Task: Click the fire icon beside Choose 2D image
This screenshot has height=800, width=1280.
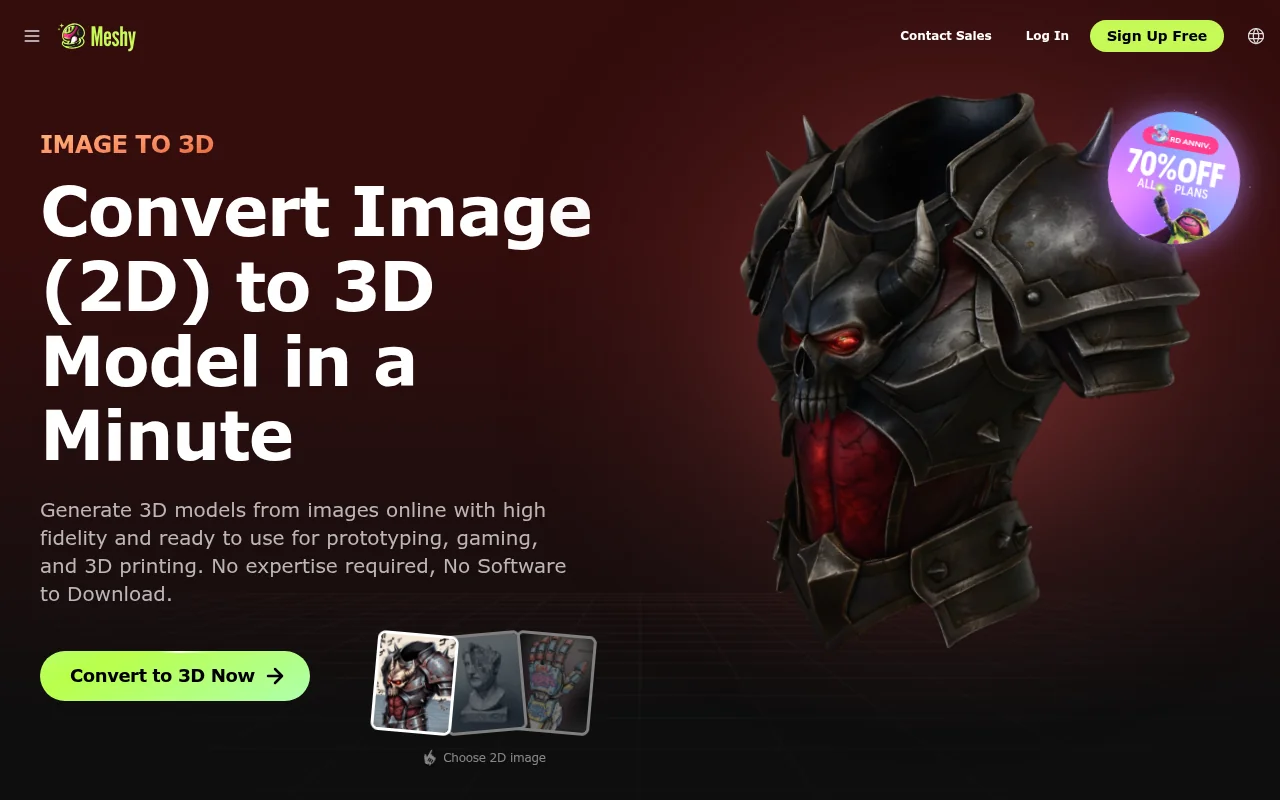Action: click(430, 758)
